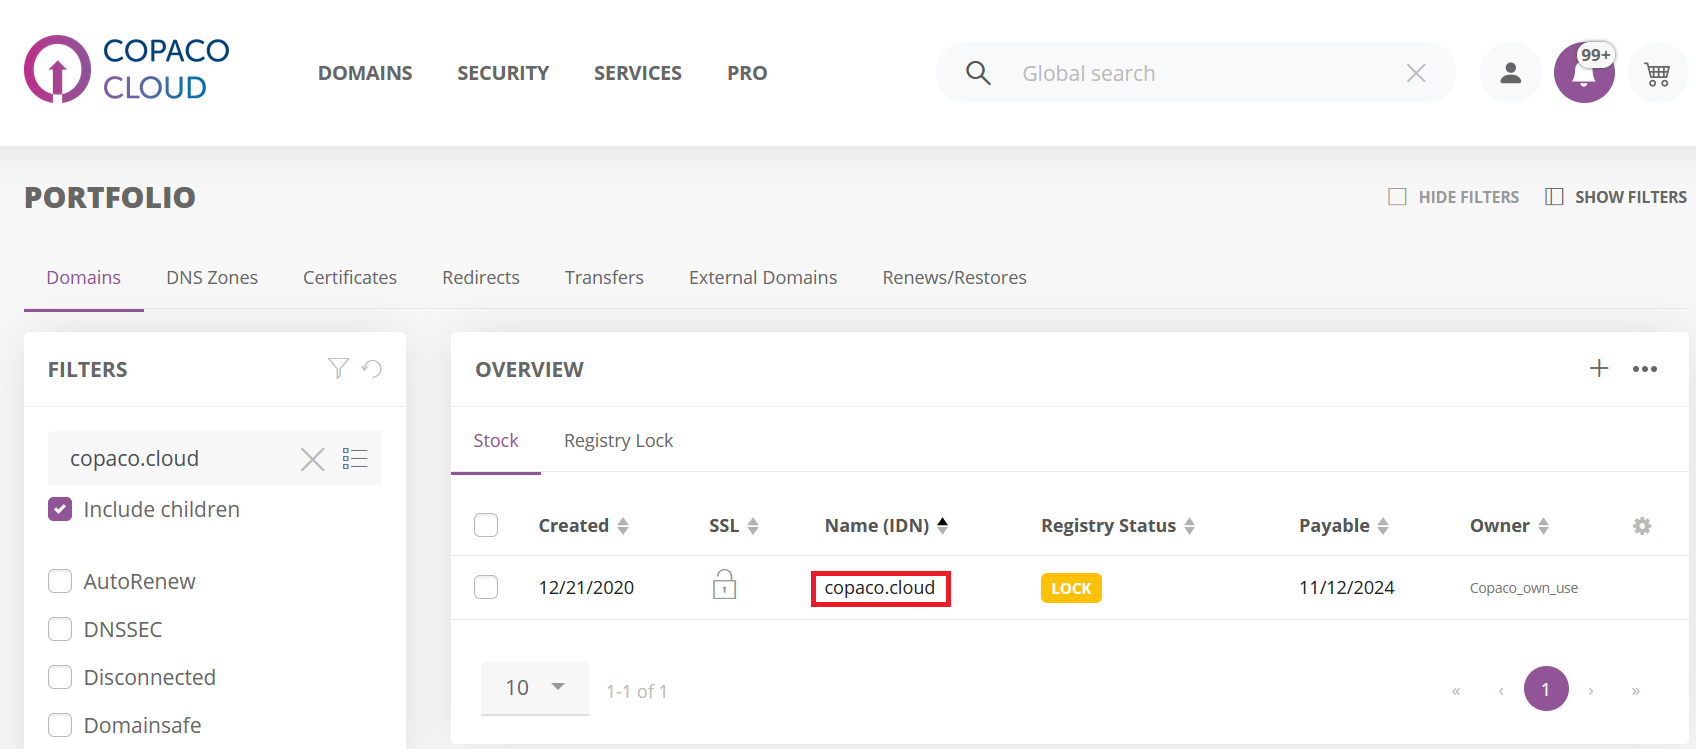Sort table by Created column arrows
The image size is (1696, 749).
click(x=623, y=526)
